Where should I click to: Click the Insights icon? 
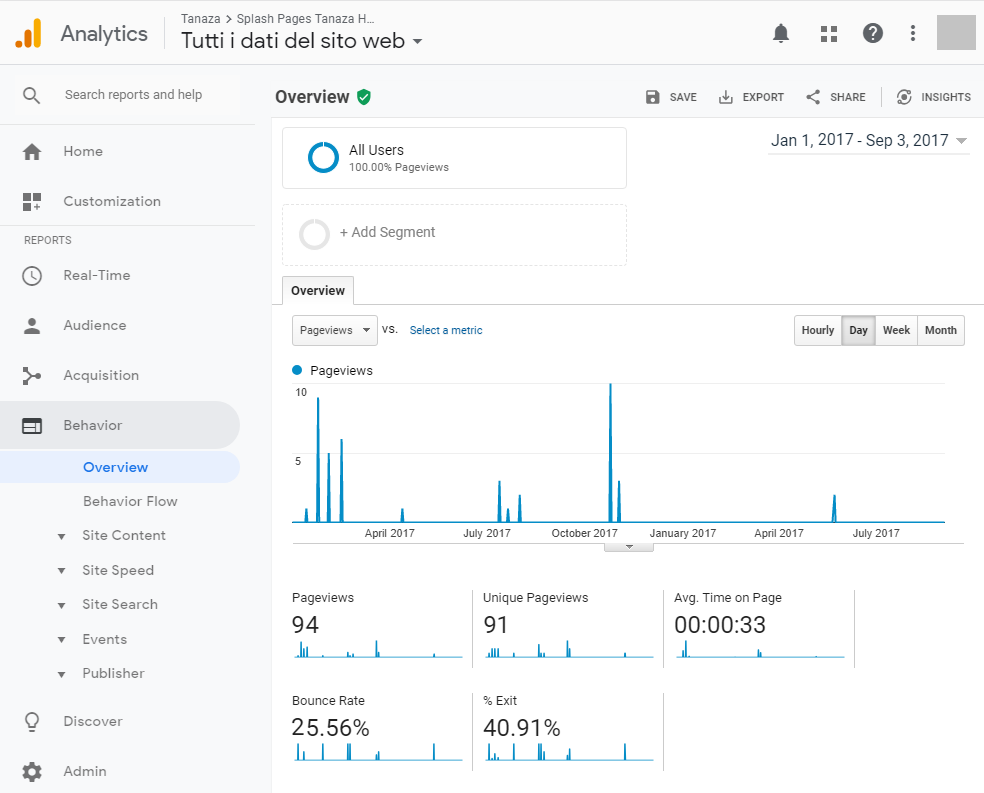pos(904,97)
